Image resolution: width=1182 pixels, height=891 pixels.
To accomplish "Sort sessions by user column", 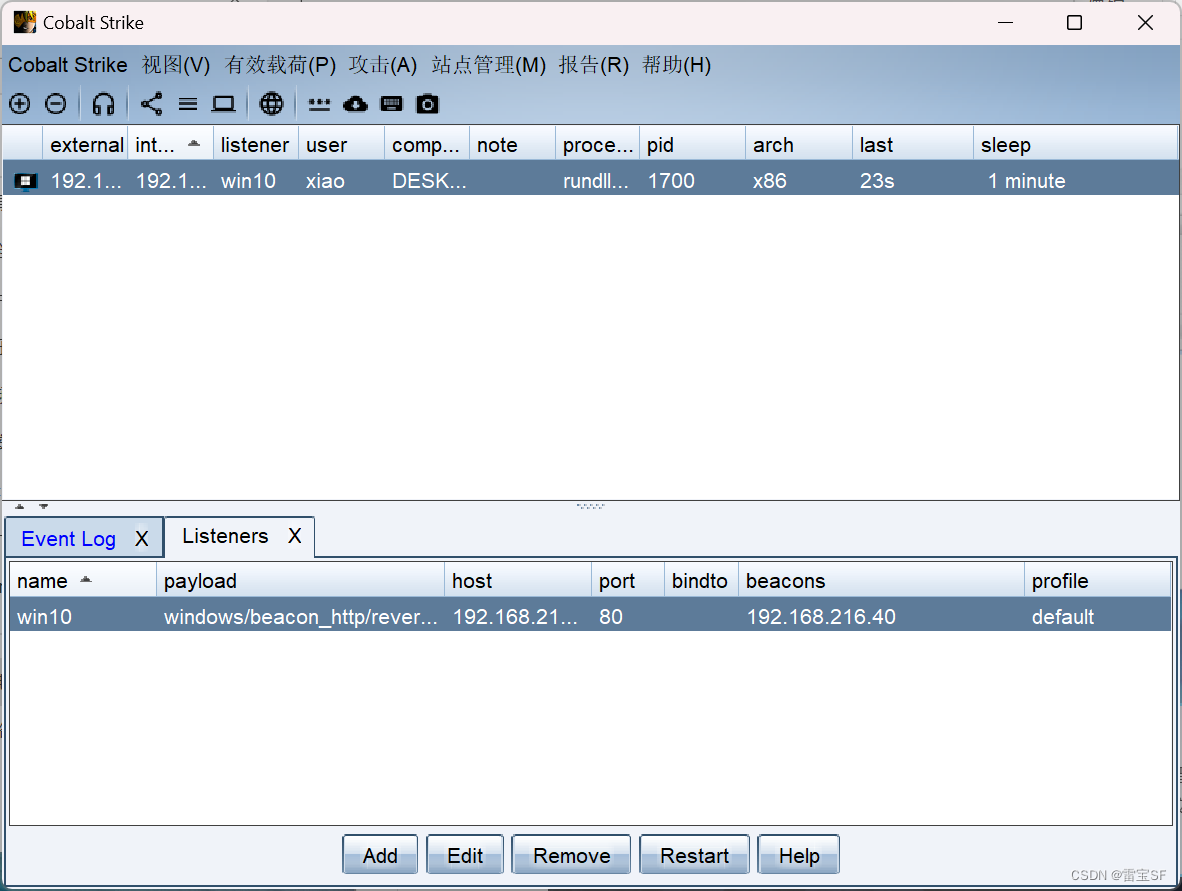I will pos(341,144).
